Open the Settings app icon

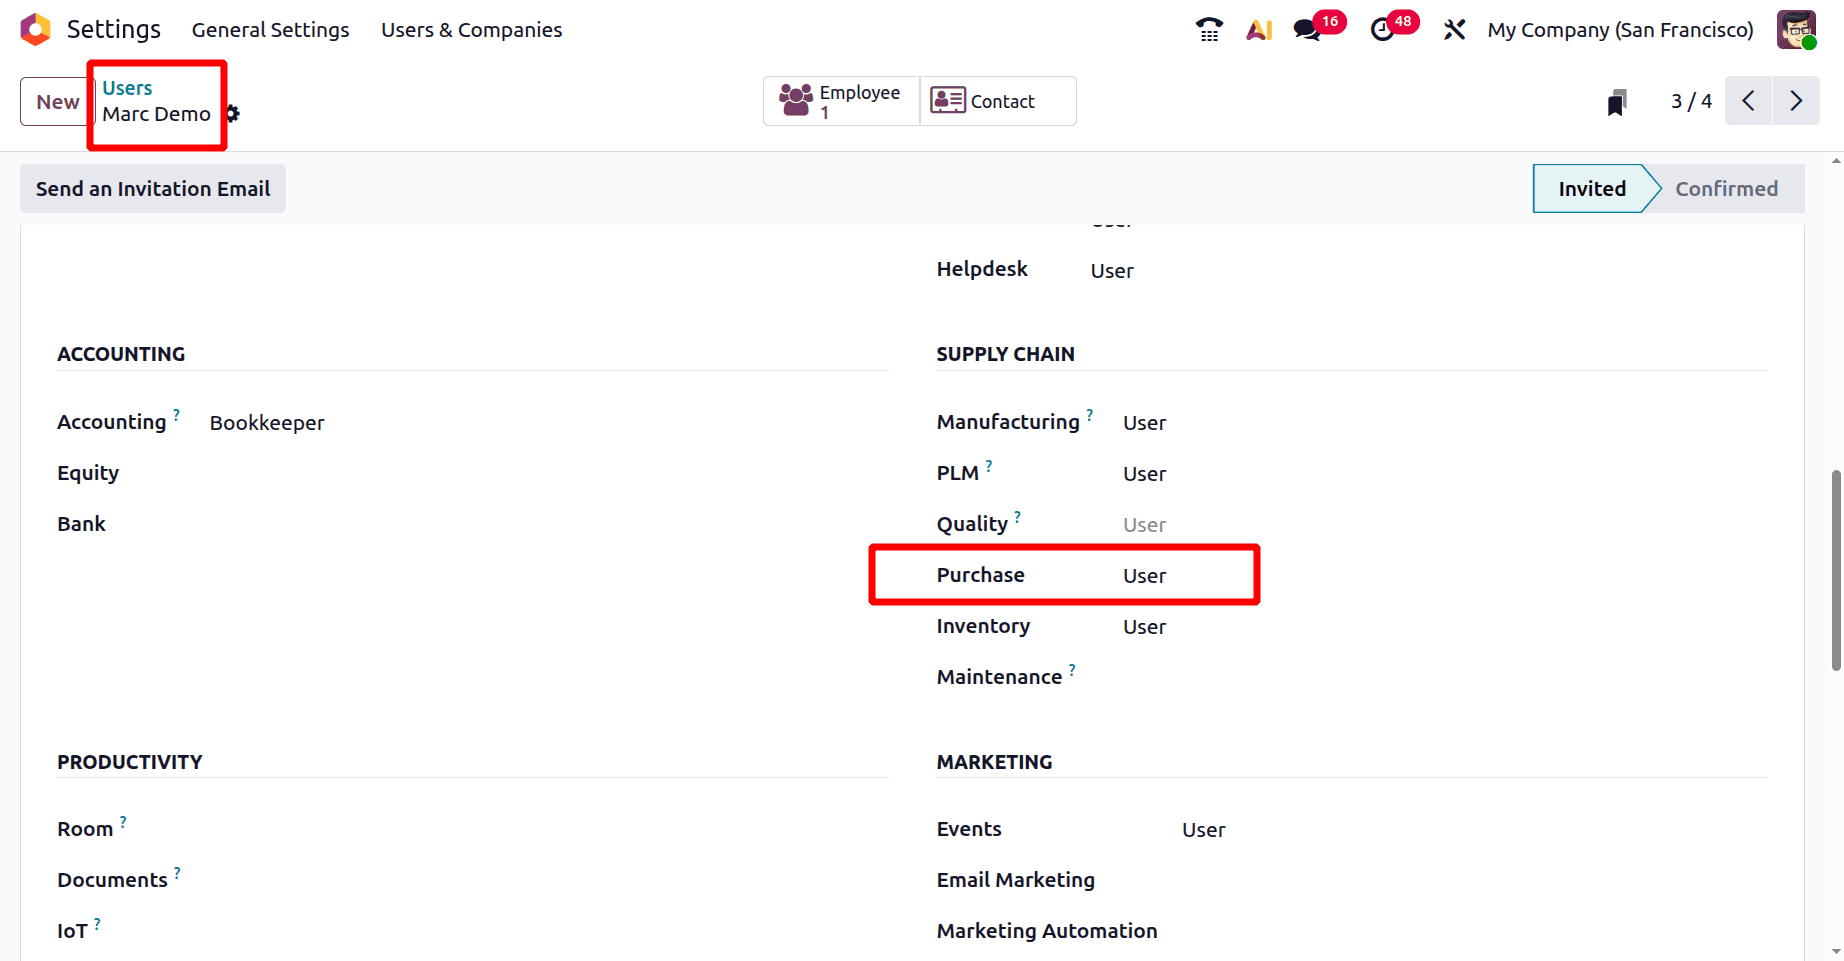point(35,29)
